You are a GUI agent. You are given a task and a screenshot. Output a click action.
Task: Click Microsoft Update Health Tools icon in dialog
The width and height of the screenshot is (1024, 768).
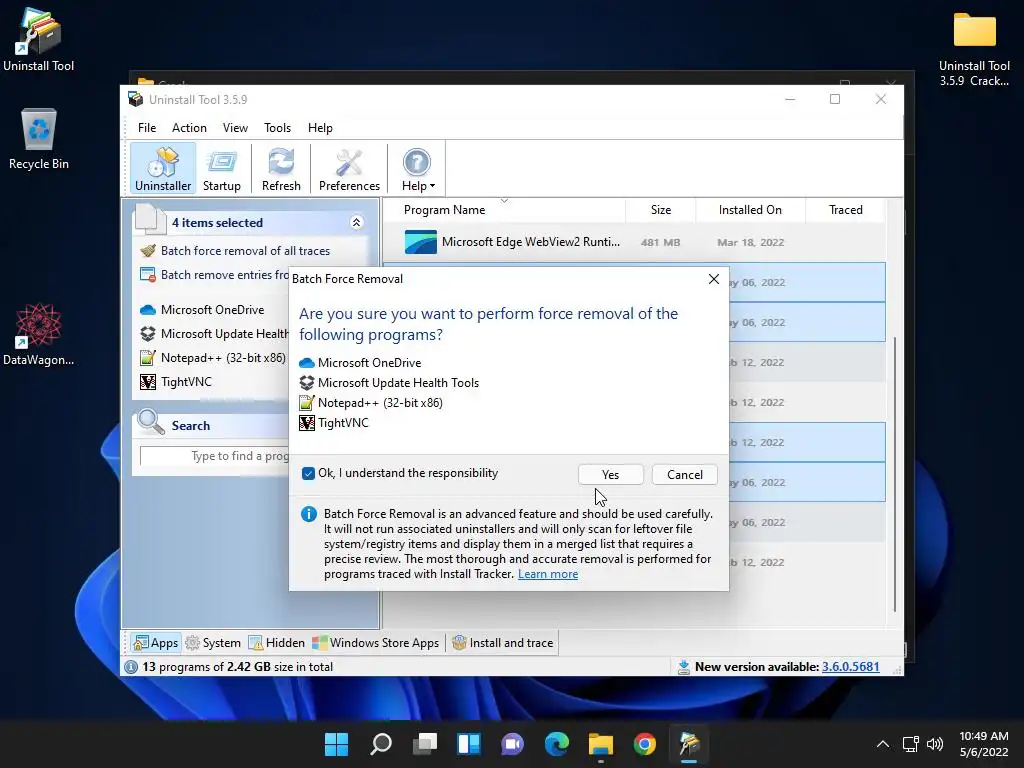pos(306,383)
